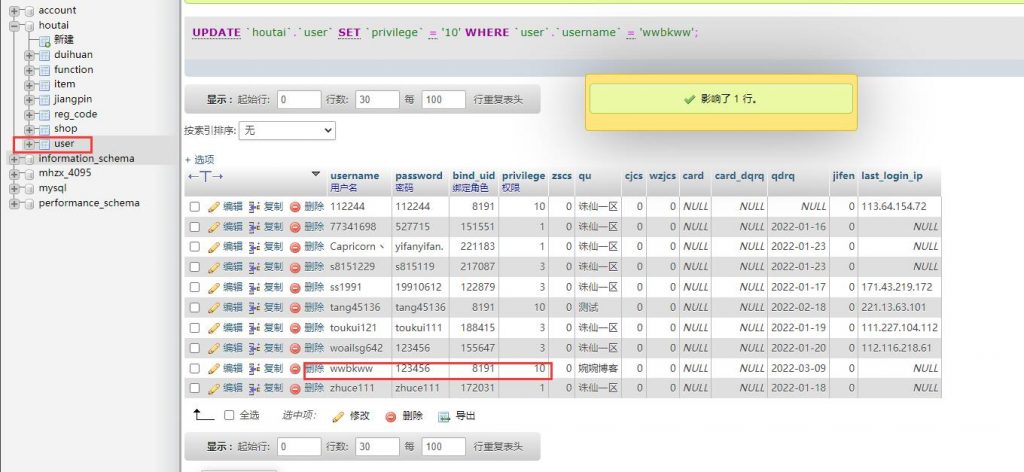
Task: Click copy icon for row ss1991
Action: point(254,287)
